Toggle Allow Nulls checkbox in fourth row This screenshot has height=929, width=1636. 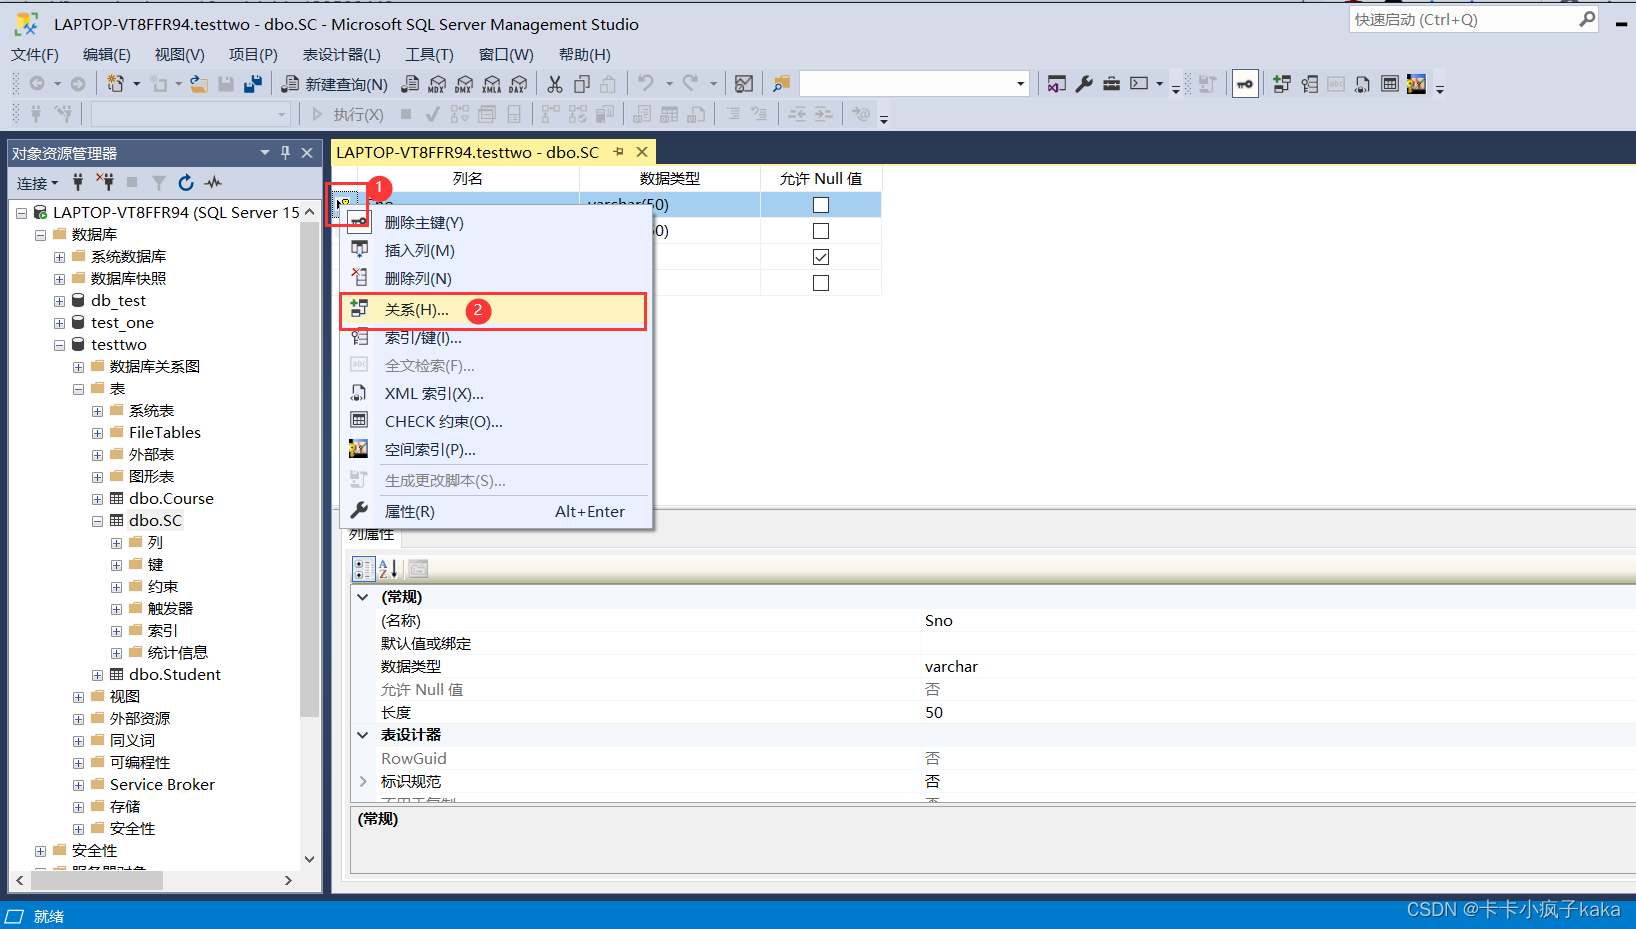point(821,283)
